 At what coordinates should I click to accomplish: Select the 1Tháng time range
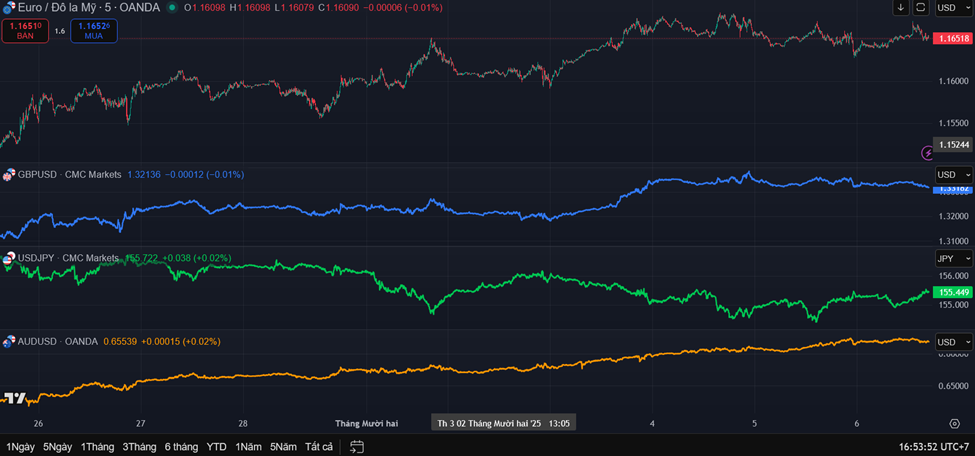(x=97, y=446)
